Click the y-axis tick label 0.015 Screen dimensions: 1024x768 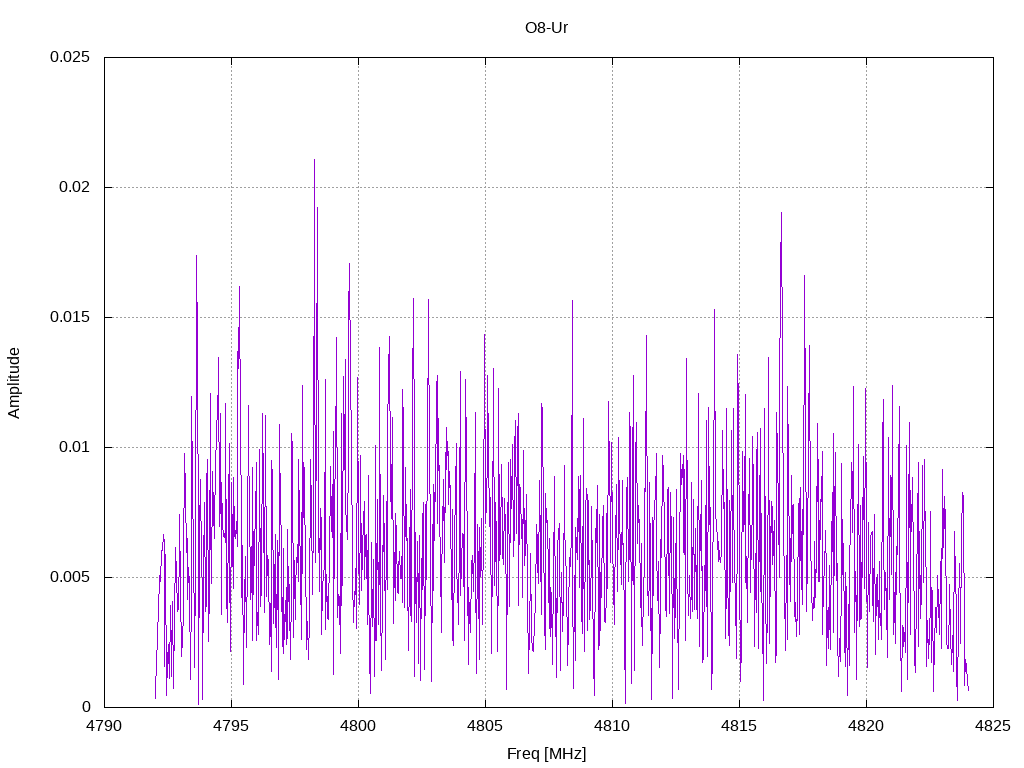(70, 317)
